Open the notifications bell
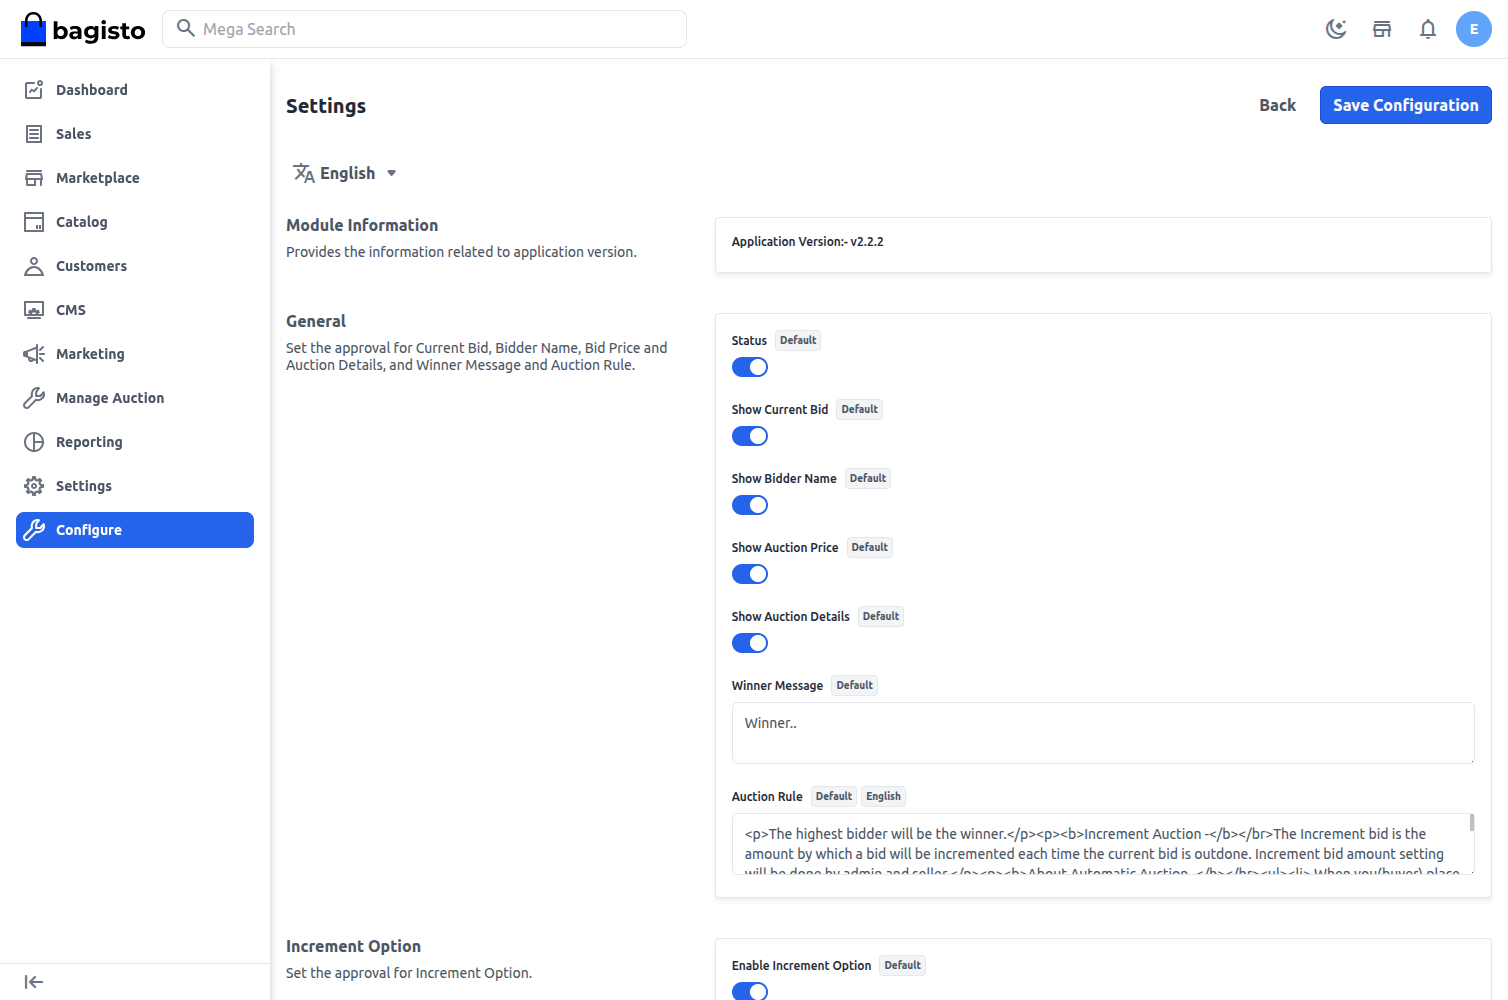Viewport: 1508px width, 1000px height. (x=1428, y=29)
